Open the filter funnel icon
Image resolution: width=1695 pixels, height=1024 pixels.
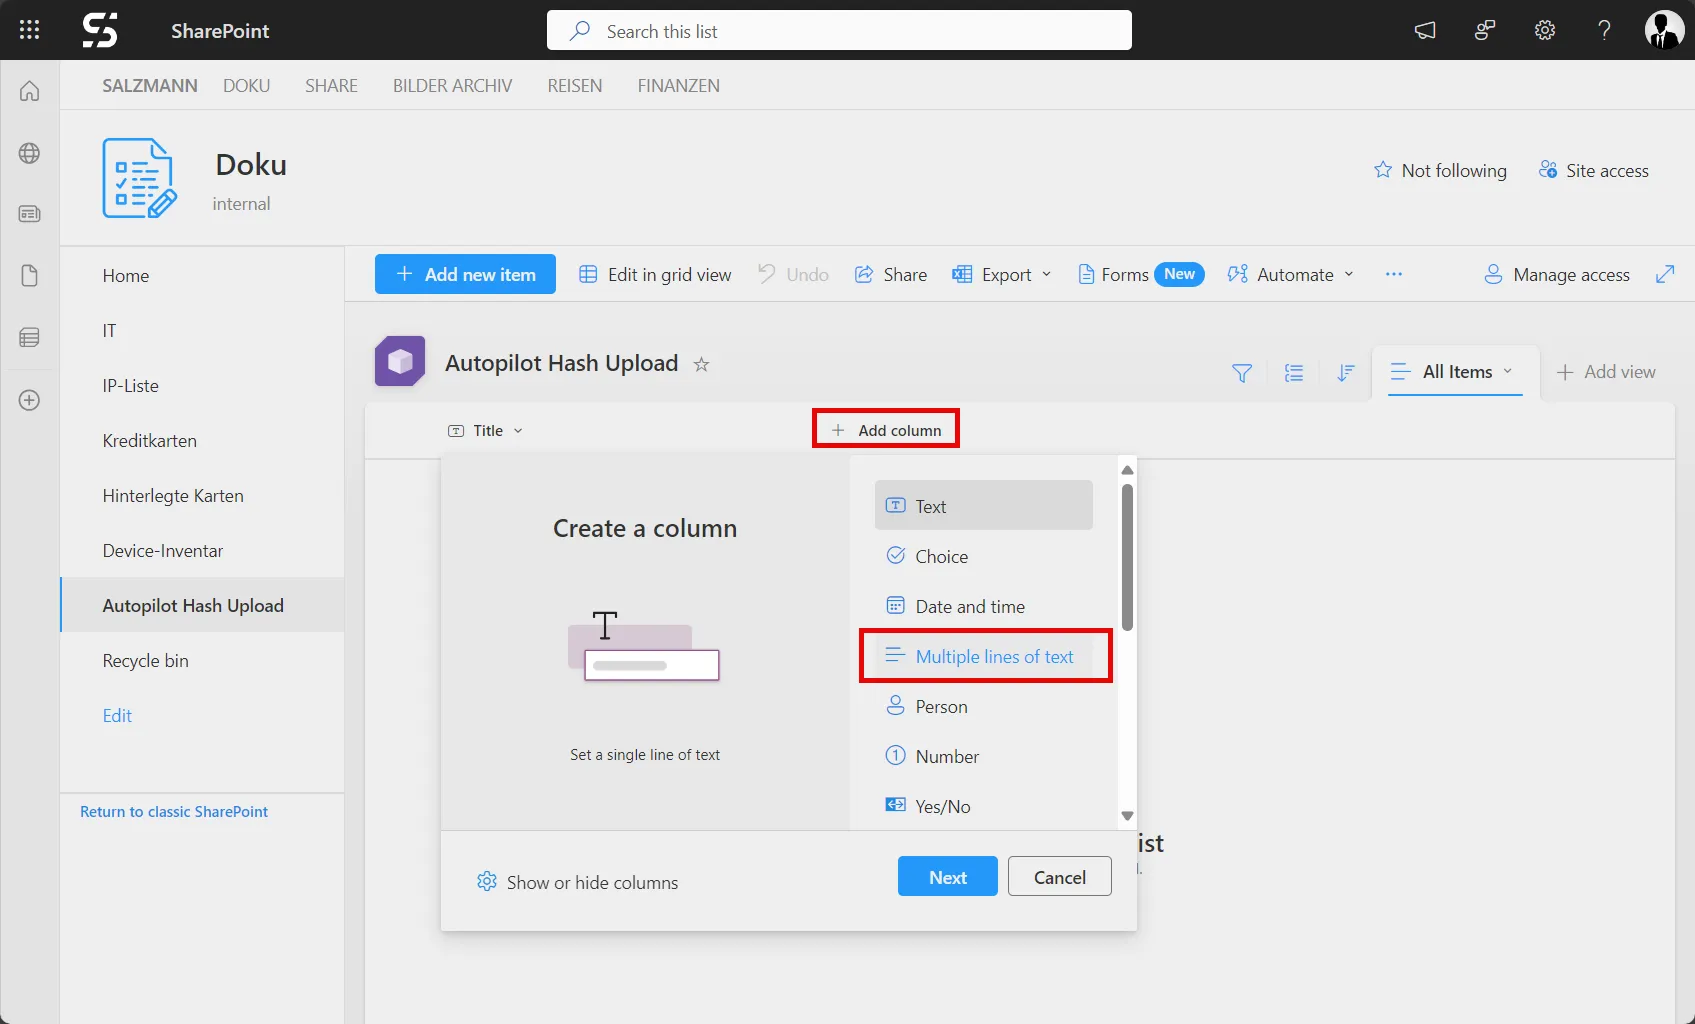coord(1242,373)
